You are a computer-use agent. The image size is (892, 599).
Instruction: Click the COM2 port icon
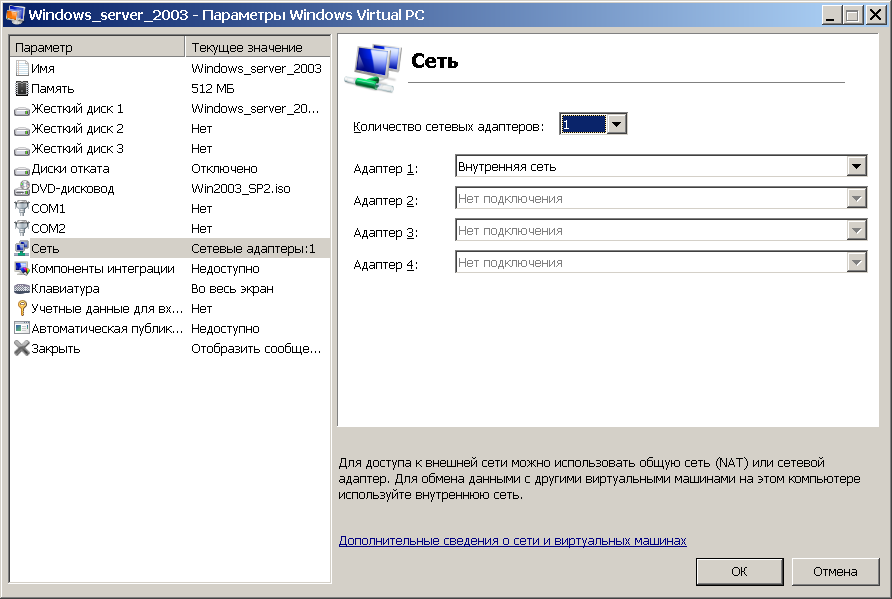click(x=22, y=228)
